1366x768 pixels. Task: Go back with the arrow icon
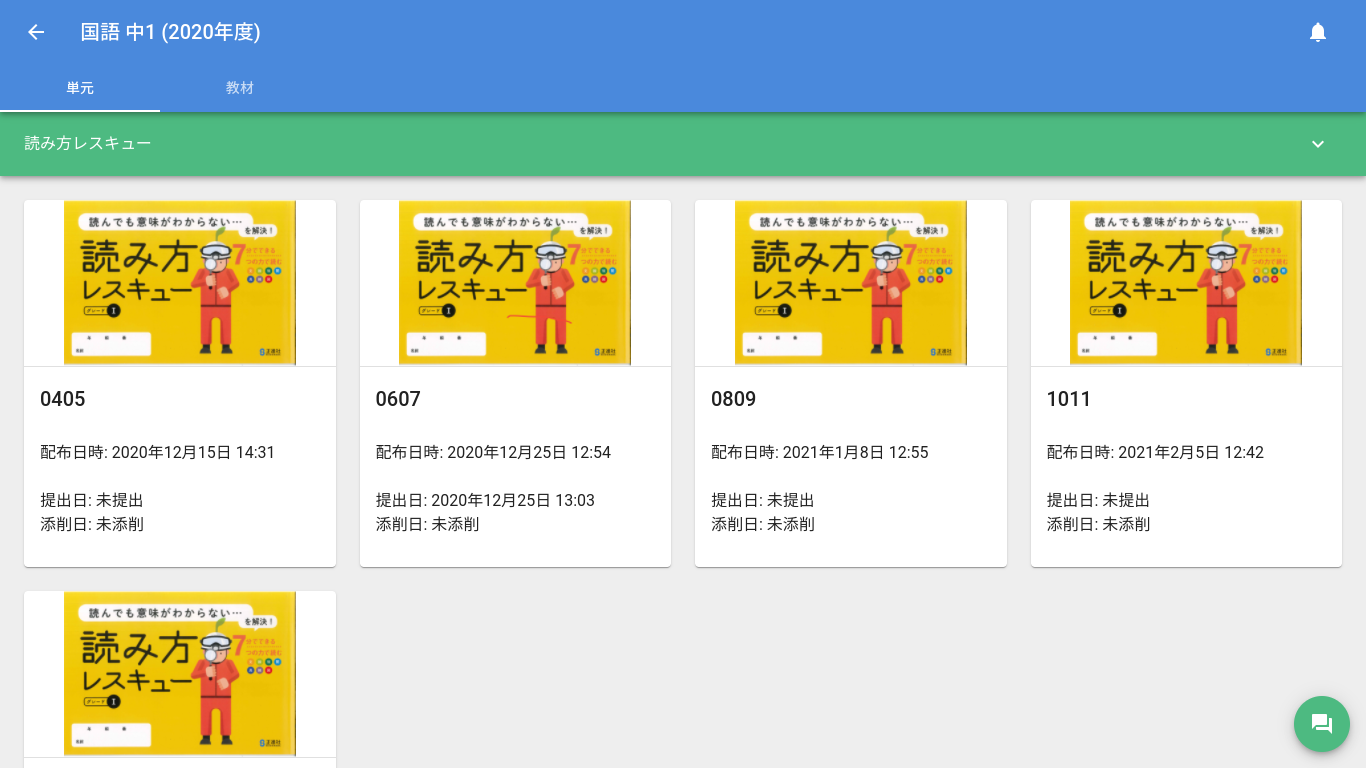coord(36,32)
